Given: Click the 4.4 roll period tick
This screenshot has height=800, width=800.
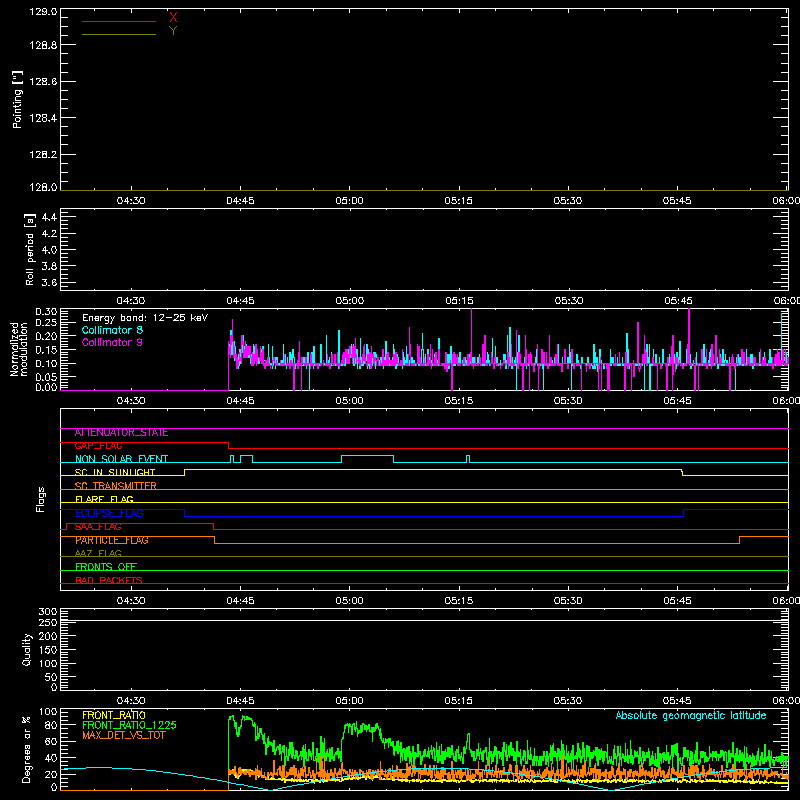Looking at the screenshot, I should click(49, 217).
